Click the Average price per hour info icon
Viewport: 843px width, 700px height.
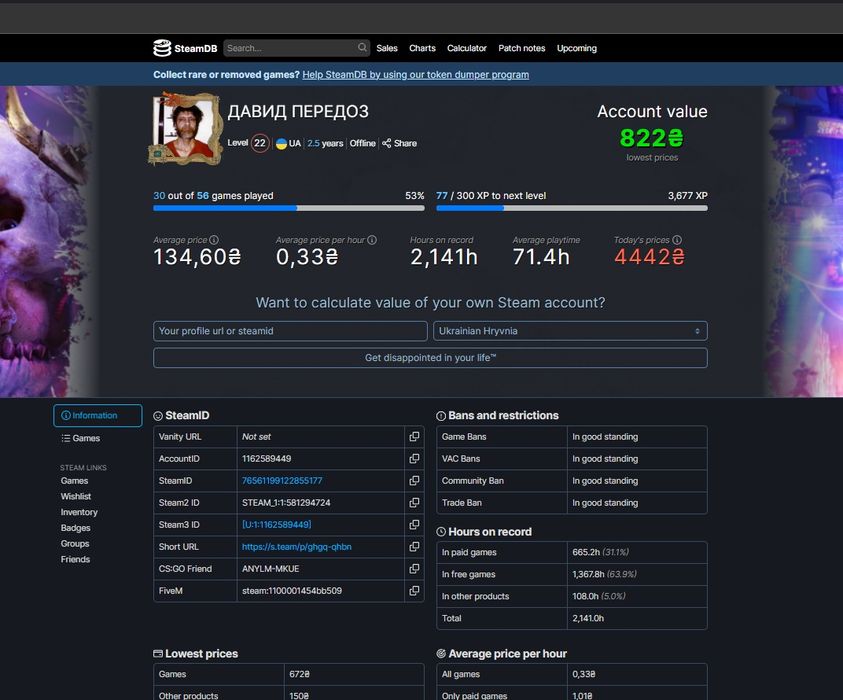point(372,240)
